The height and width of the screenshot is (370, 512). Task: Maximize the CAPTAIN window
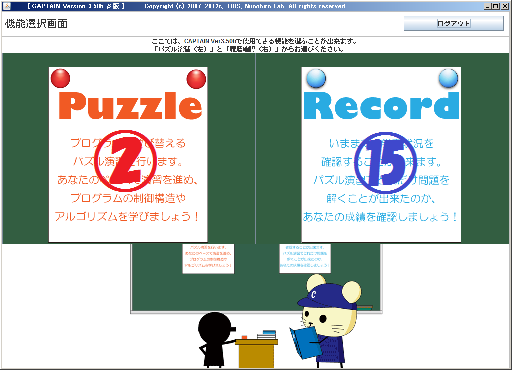(x=496, y=6)
